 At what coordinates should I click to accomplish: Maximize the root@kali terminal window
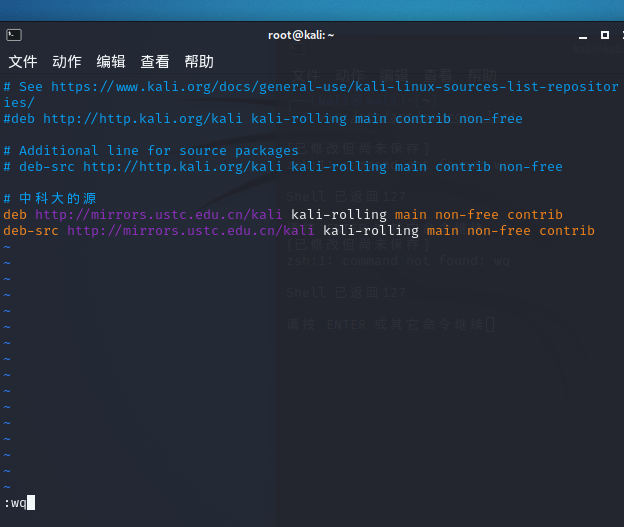605,35
